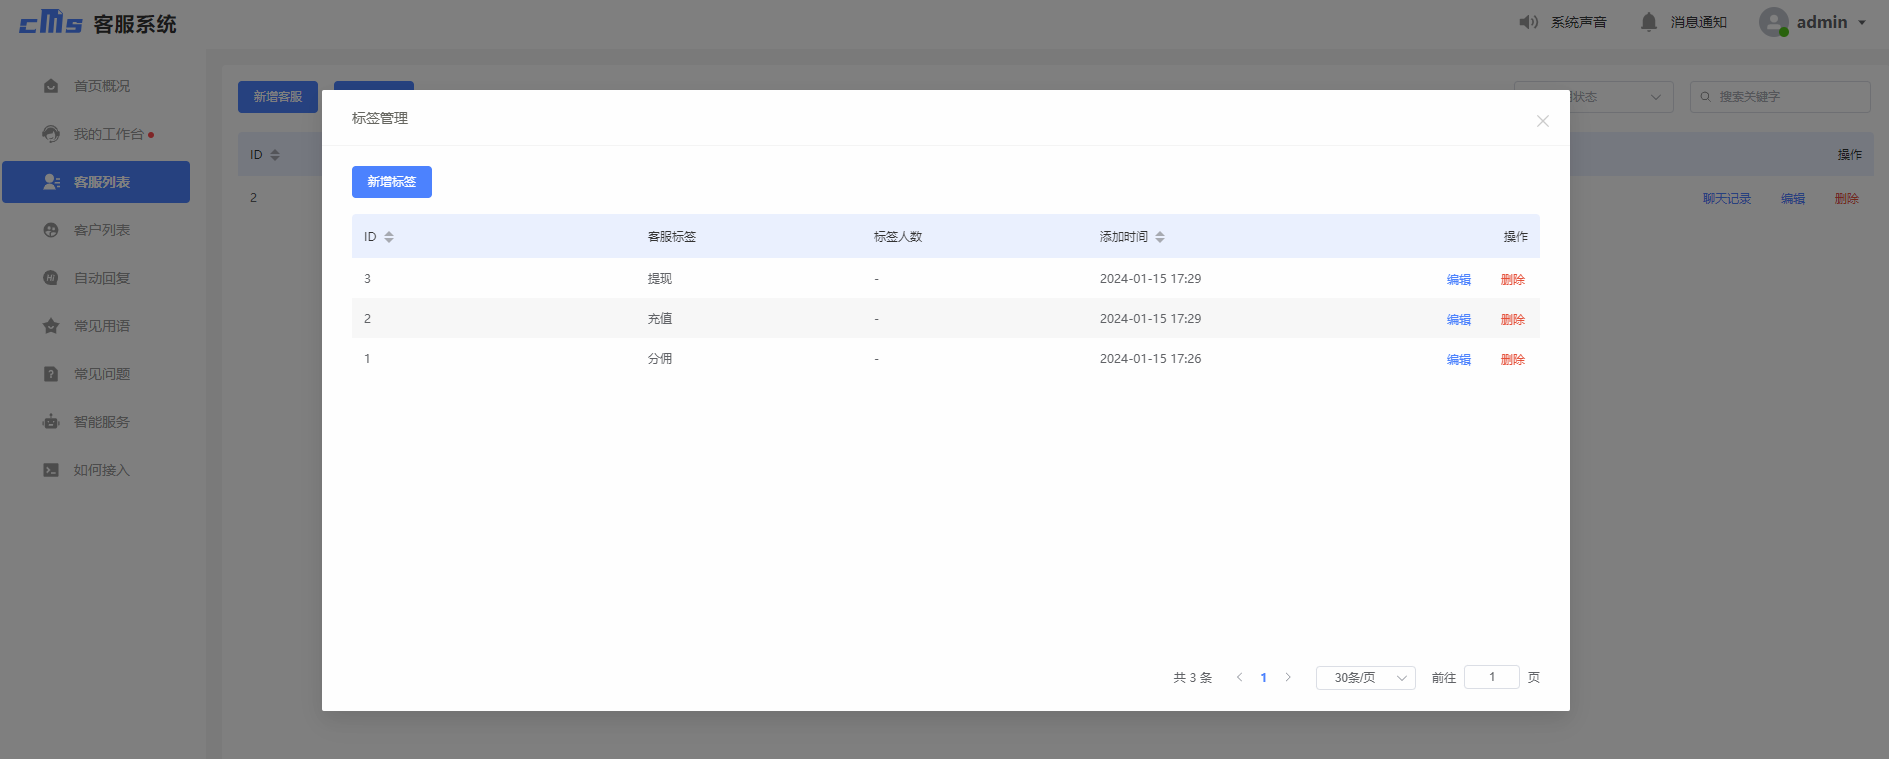Edit the 充值 tag row
The image size is (1889, 759).
[1459, 320]
